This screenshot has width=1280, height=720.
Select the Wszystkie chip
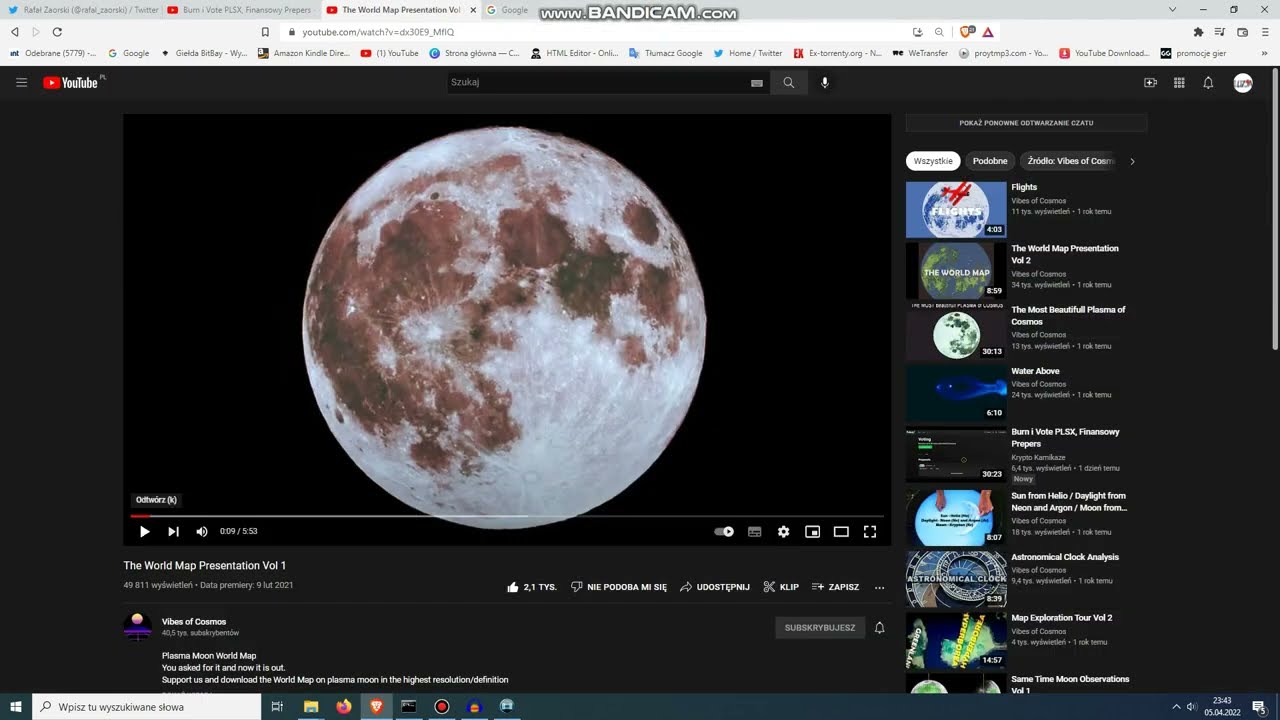tap(933, 161)
